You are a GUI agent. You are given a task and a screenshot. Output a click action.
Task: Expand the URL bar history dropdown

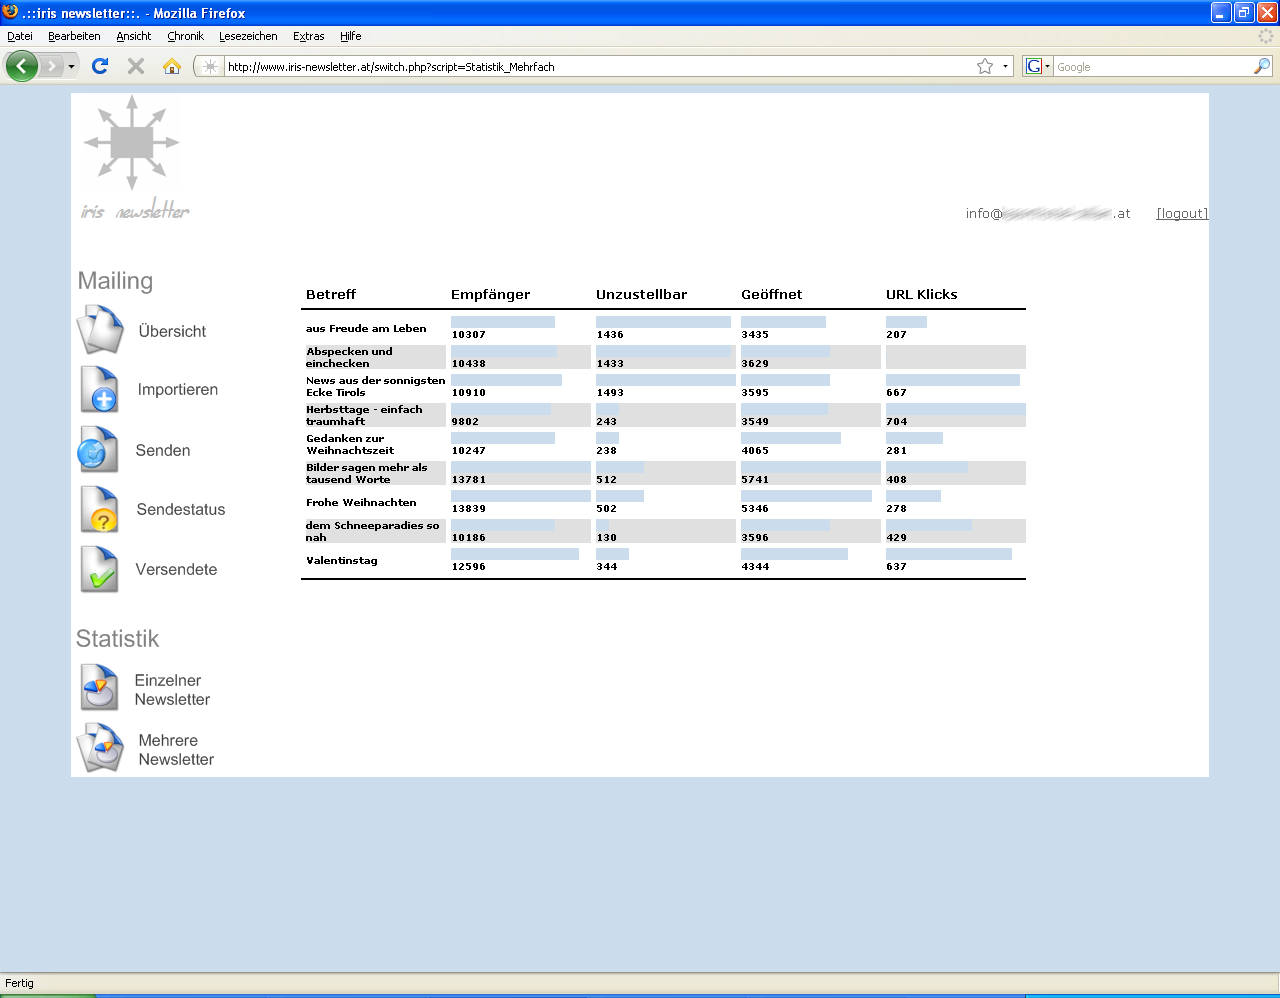1005,67
